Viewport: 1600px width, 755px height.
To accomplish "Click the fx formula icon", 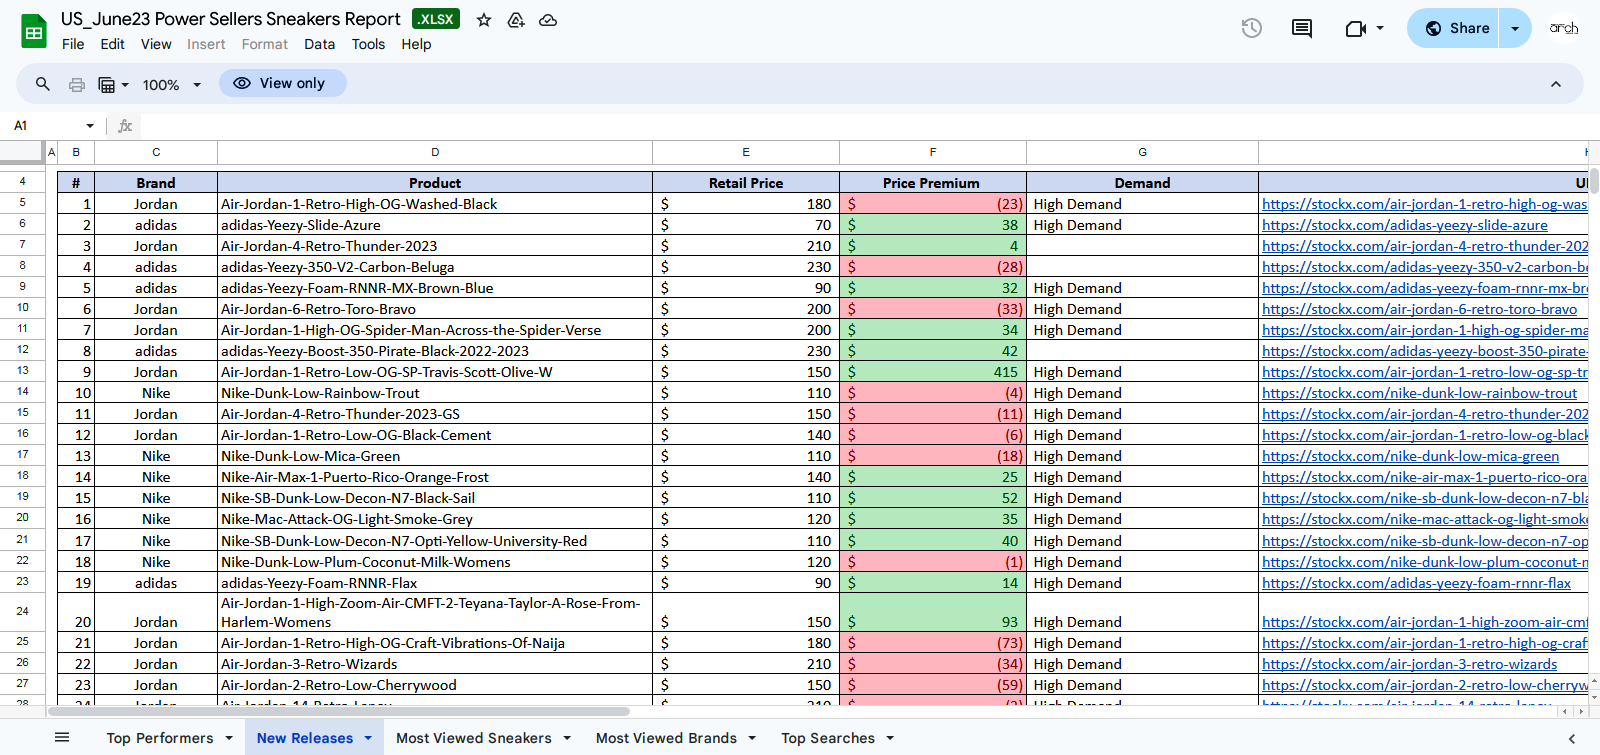I will pyautogui.click(x=125, y=126).
